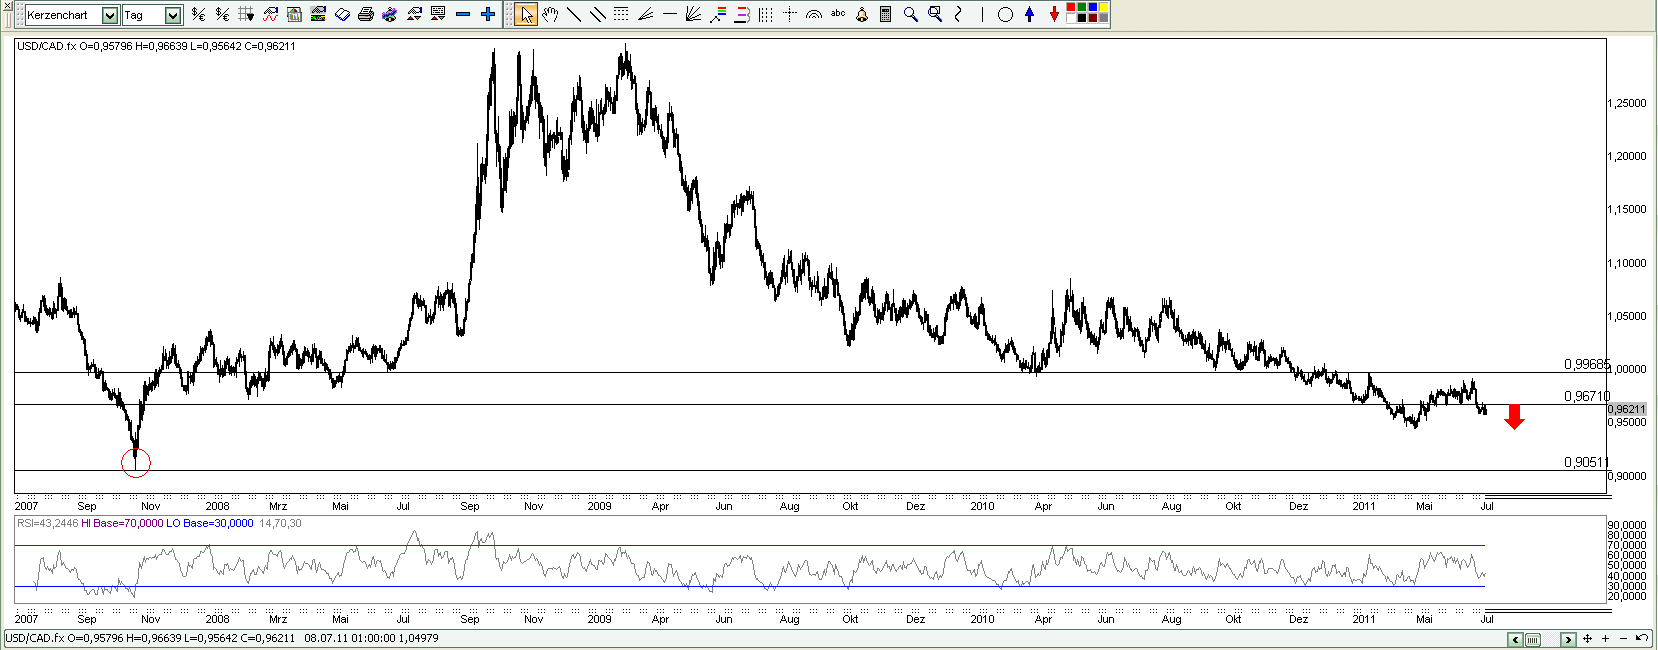Image resolution: width=1658 pixels, height=650 pixels.
Task: Select the blue up arrow marker
Action: click(1029, 14)
